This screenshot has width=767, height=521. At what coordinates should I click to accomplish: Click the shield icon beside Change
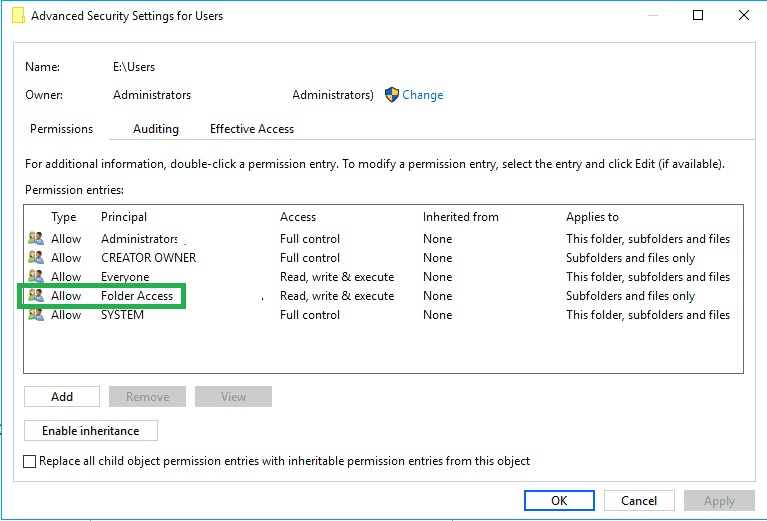392,94
